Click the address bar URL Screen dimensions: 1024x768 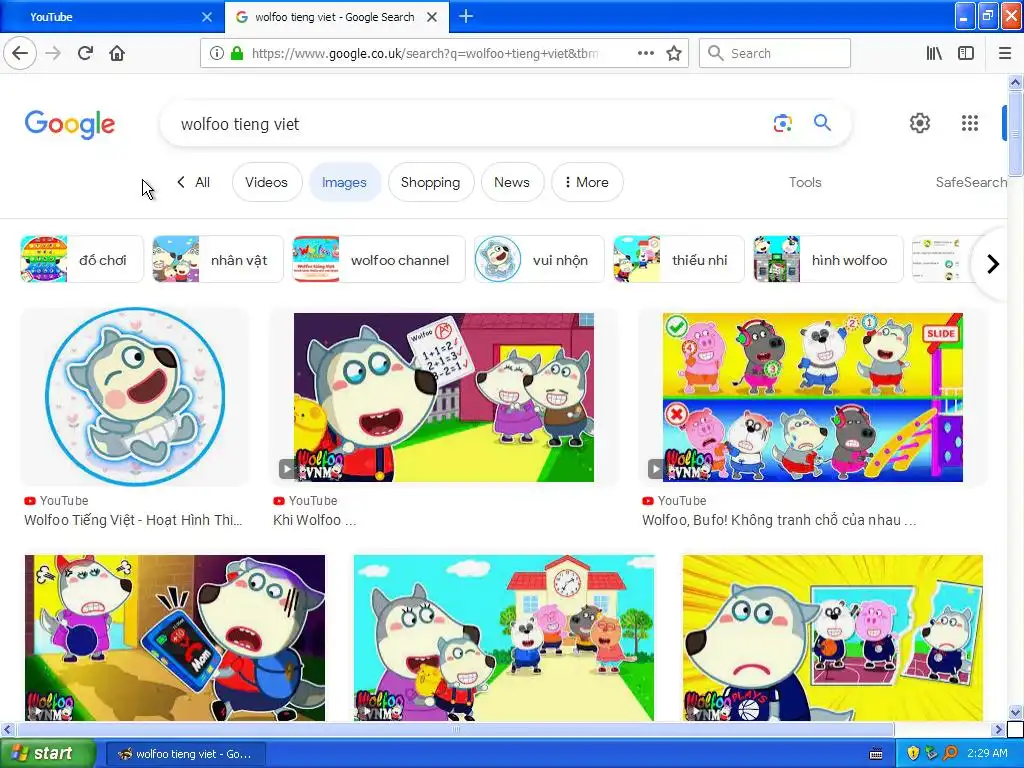[424, 53]
